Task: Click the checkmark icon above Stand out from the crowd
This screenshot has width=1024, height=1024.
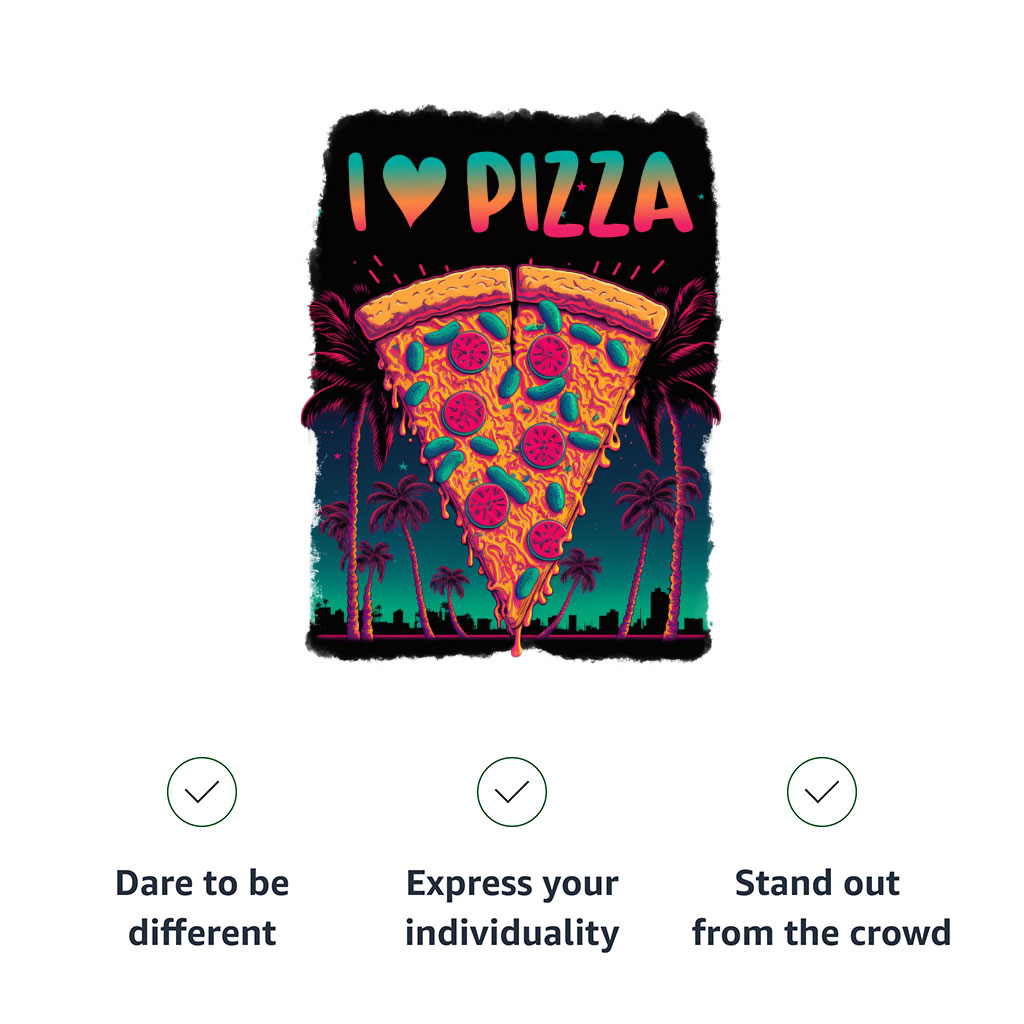Action: (x=821, y=792)
